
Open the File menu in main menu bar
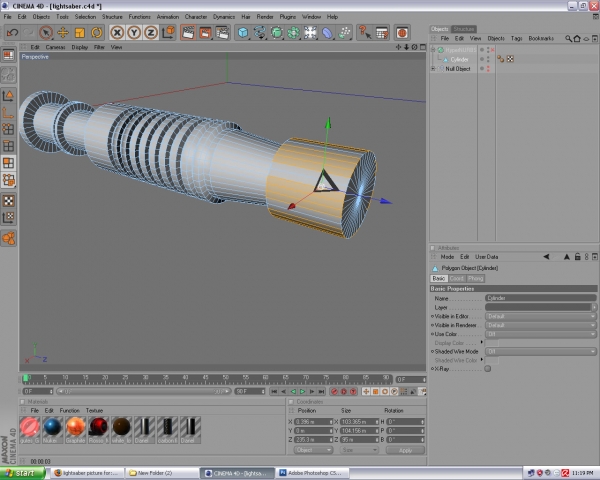tap(7, 17)
